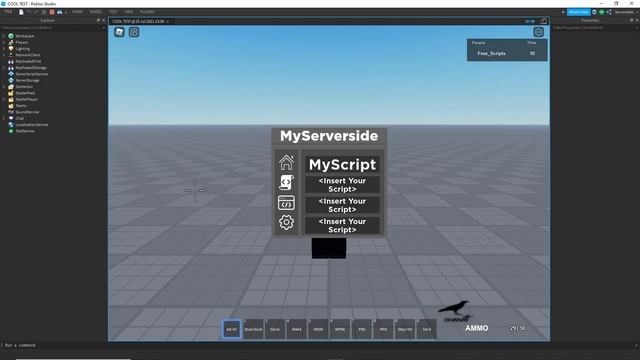Click the second Insert Your Script button
The width and height of the screenshot is (640, 360).
click(342, 205)
